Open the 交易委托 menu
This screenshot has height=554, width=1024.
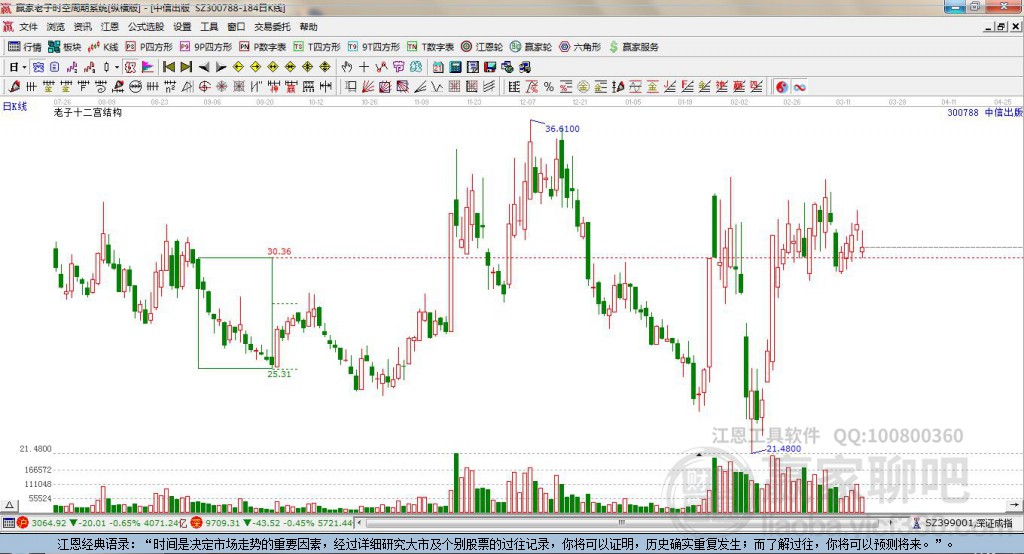pos(272,27)
